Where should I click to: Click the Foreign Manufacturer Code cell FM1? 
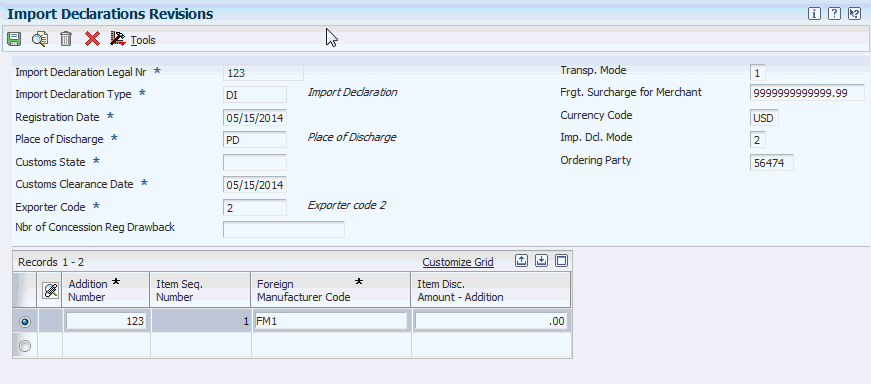pyautogui.click(x=331, y=321)
